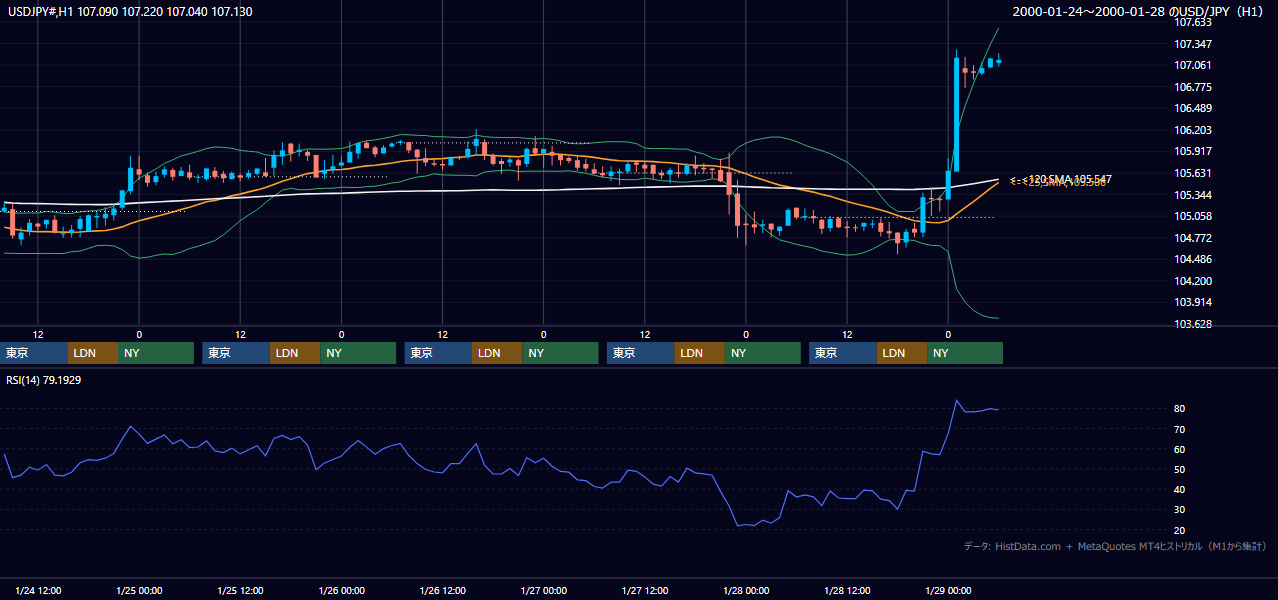This screenshot has height=600, width=1278.
Task: Click price axis value 106.775
Action: point(1194,87)
